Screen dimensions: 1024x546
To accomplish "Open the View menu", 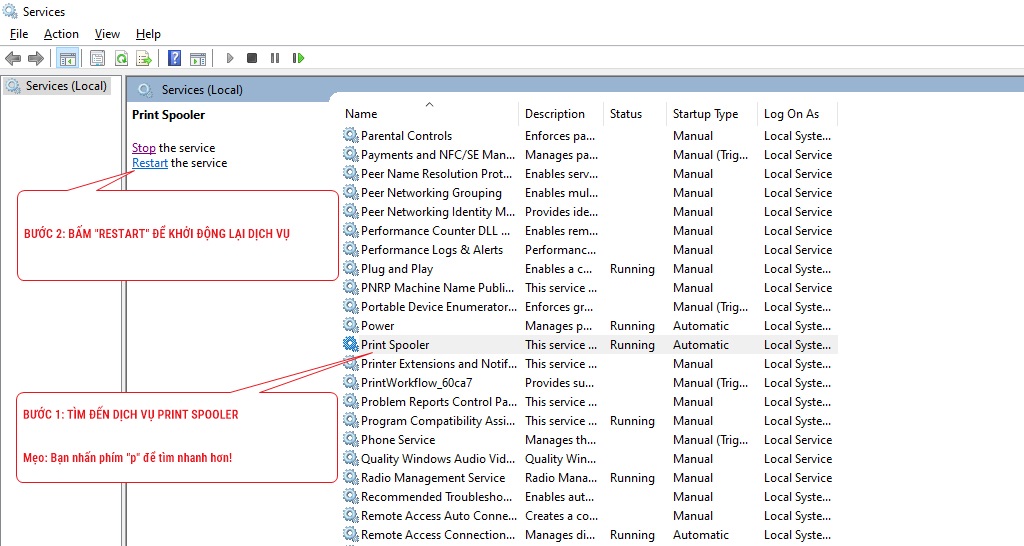I will click(x=107, y=34).
